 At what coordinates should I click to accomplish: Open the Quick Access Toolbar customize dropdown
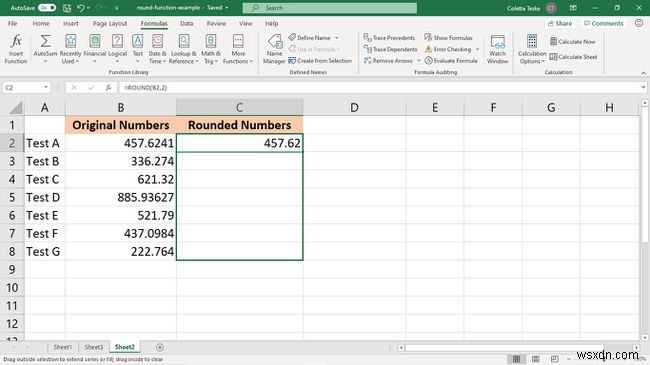pyautogui.click(x=116, y=8)
